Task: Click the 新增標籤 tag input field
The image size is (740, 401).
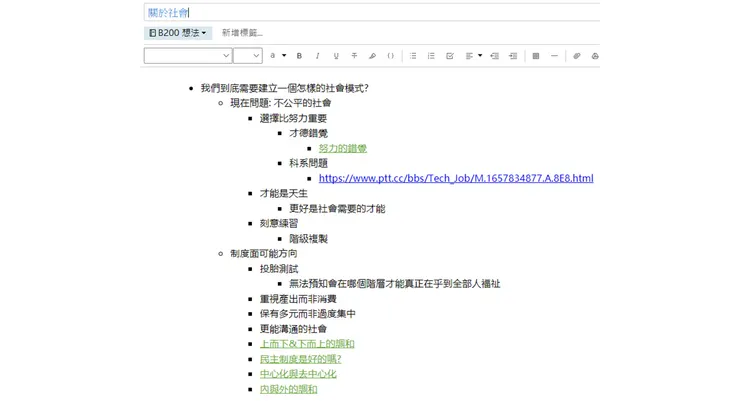Action: click(243, 33)
